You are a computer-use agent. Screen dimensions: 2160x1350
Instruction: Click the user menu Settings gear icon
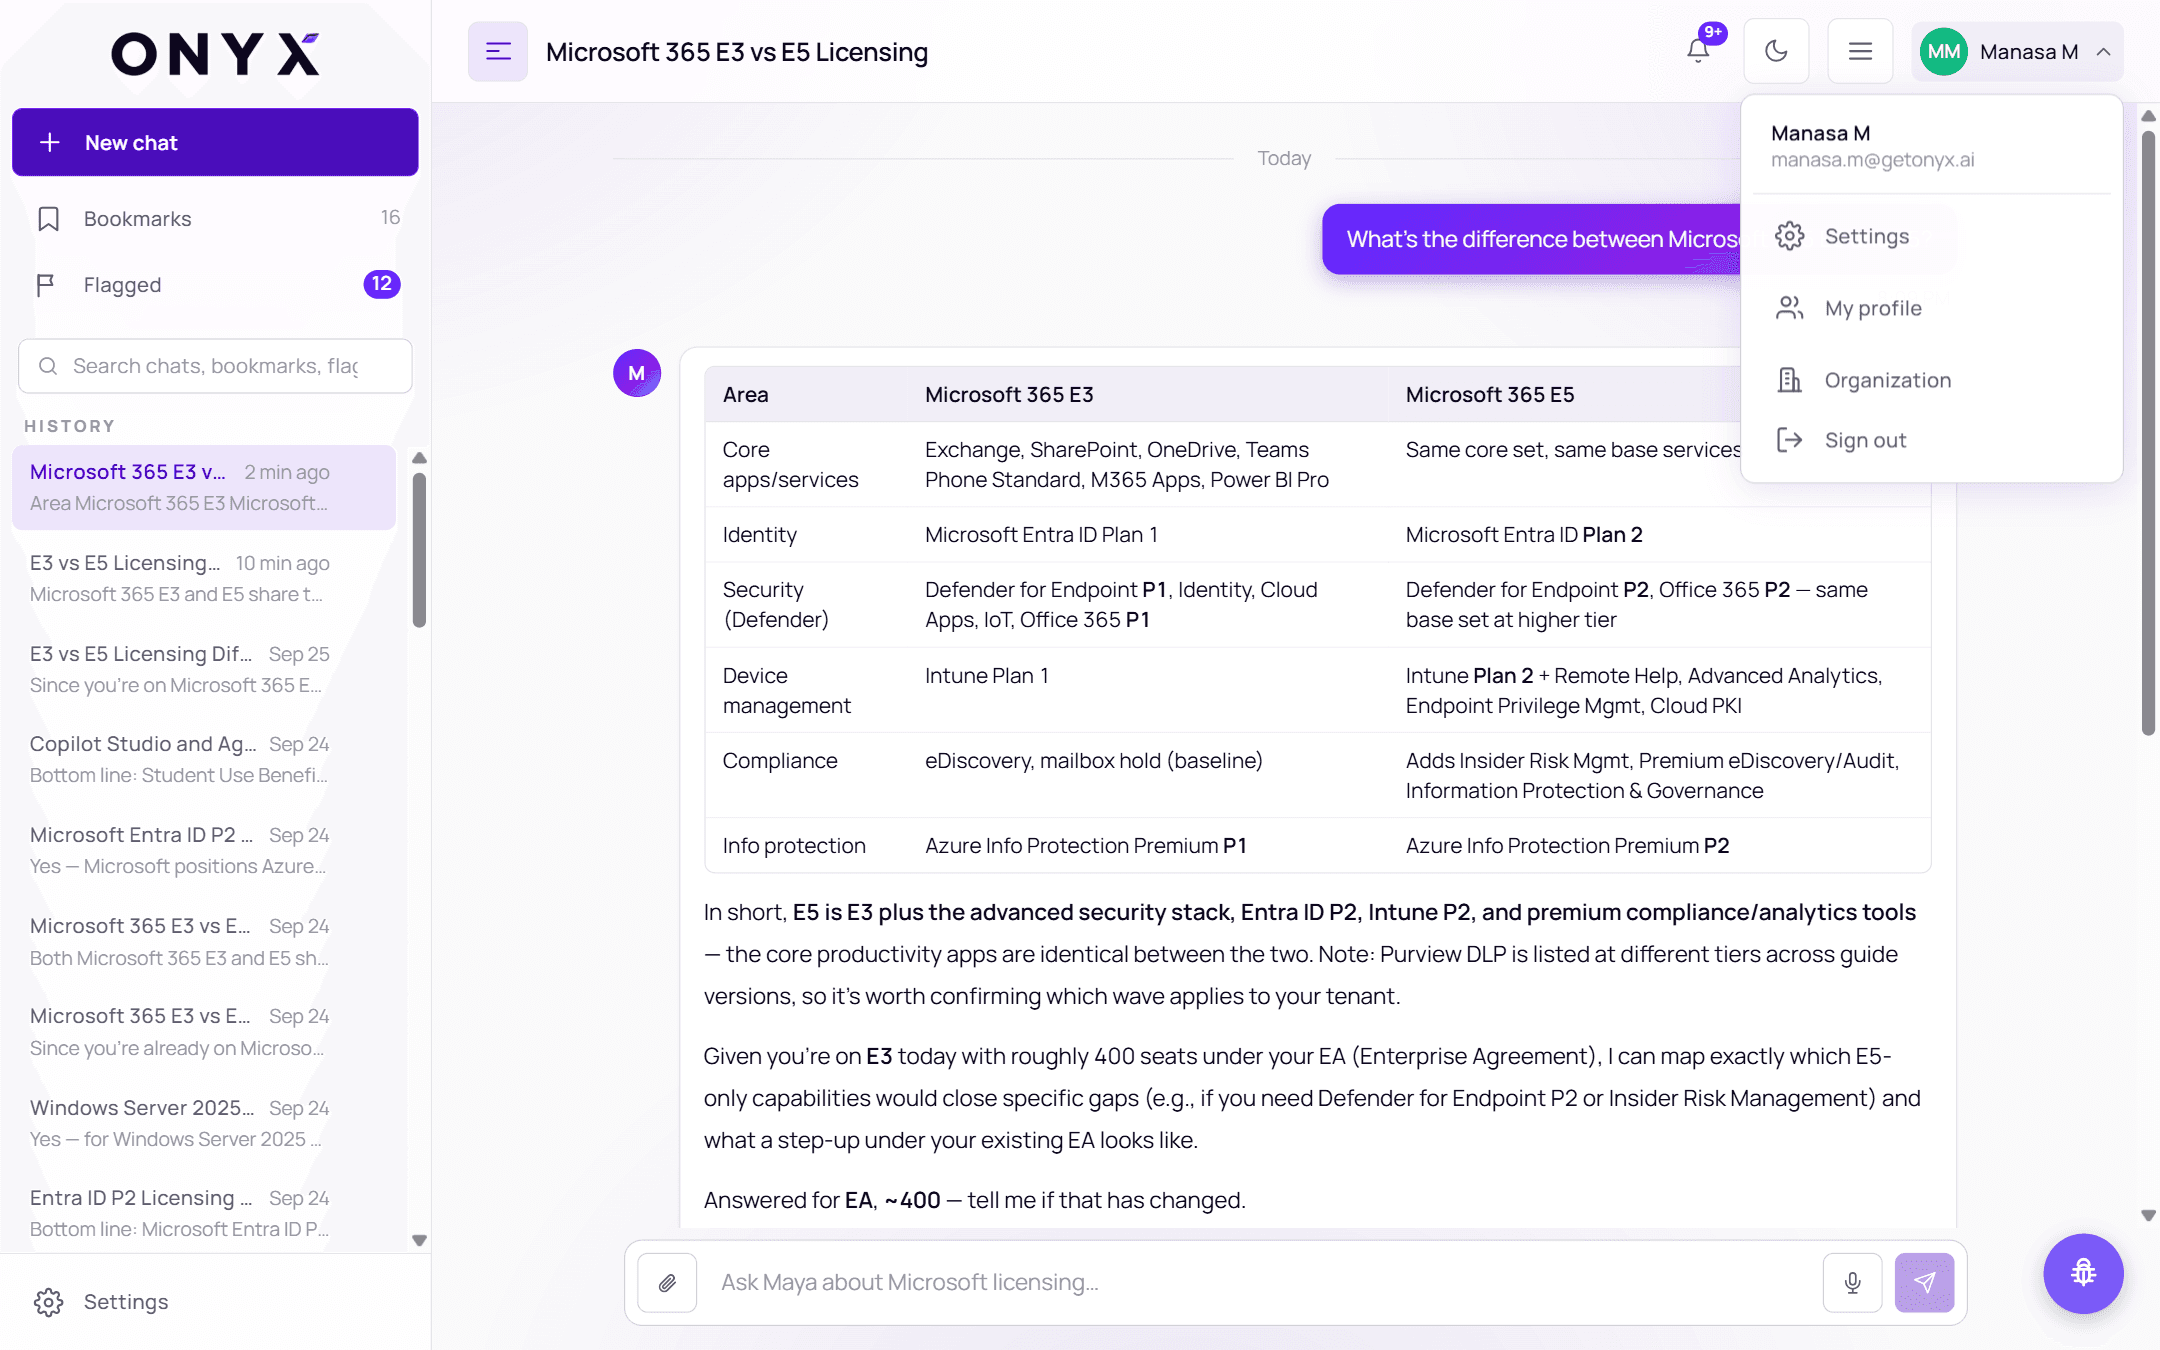point(1789,236)
